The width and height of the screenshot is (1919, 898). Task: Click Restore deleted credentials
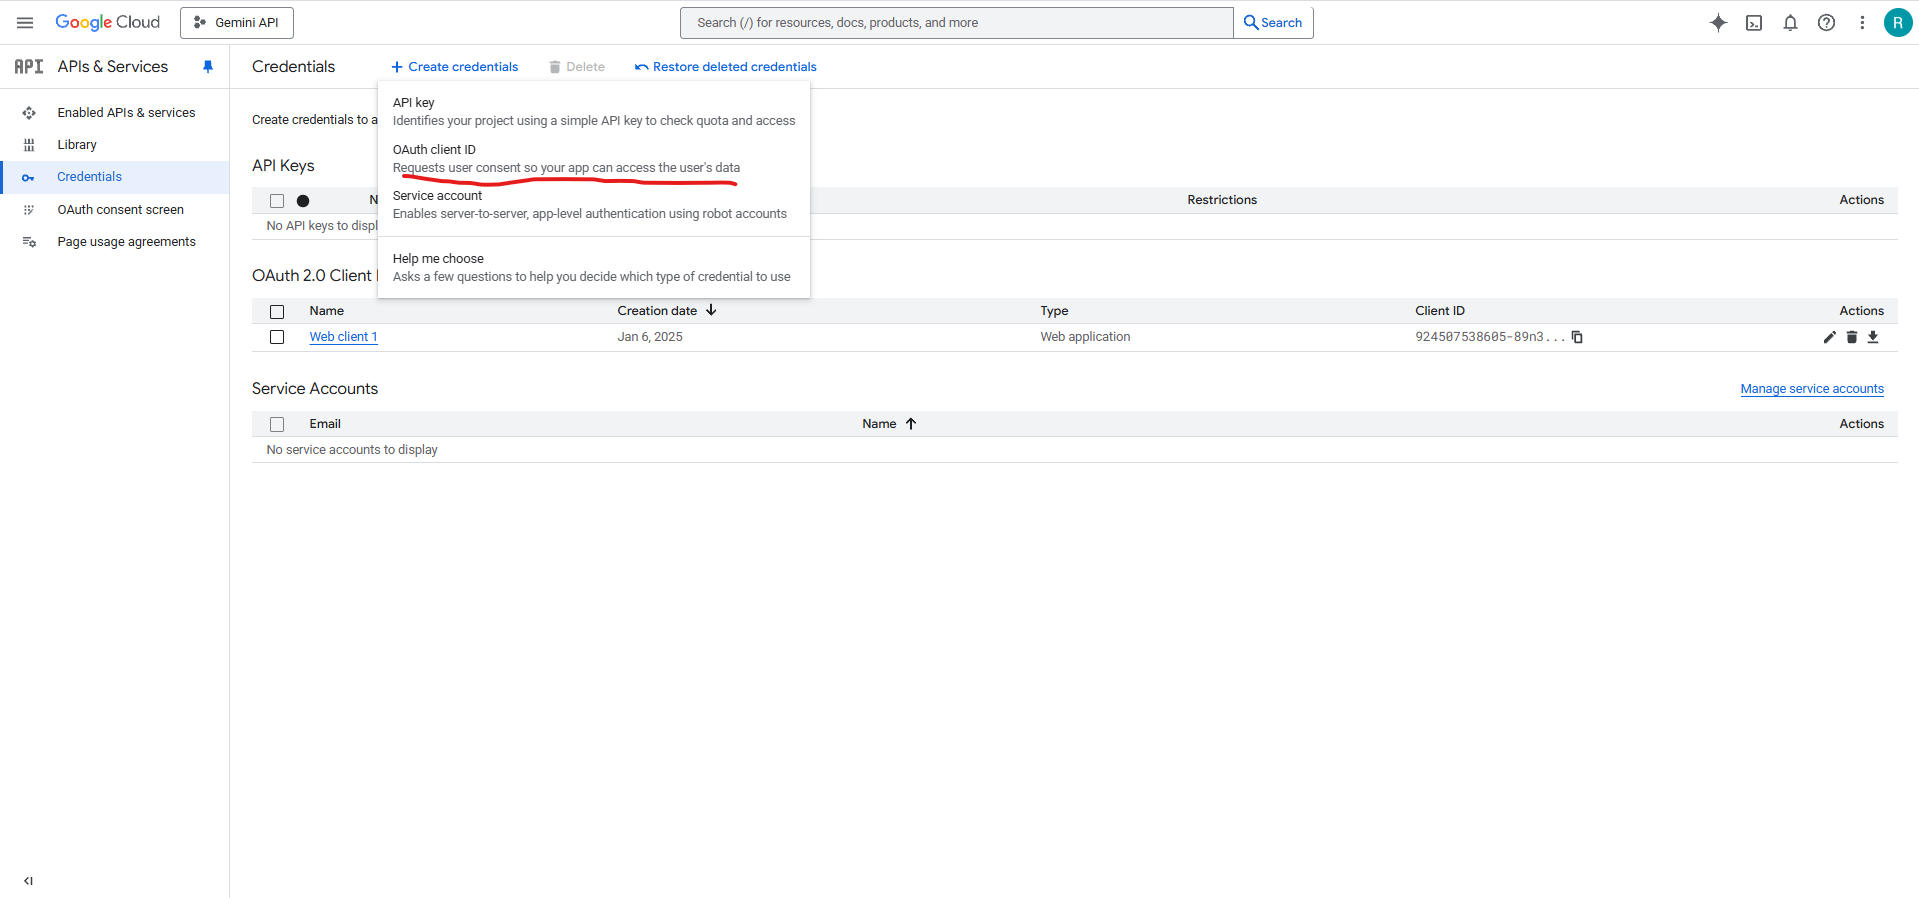click(x=725, y=67)
